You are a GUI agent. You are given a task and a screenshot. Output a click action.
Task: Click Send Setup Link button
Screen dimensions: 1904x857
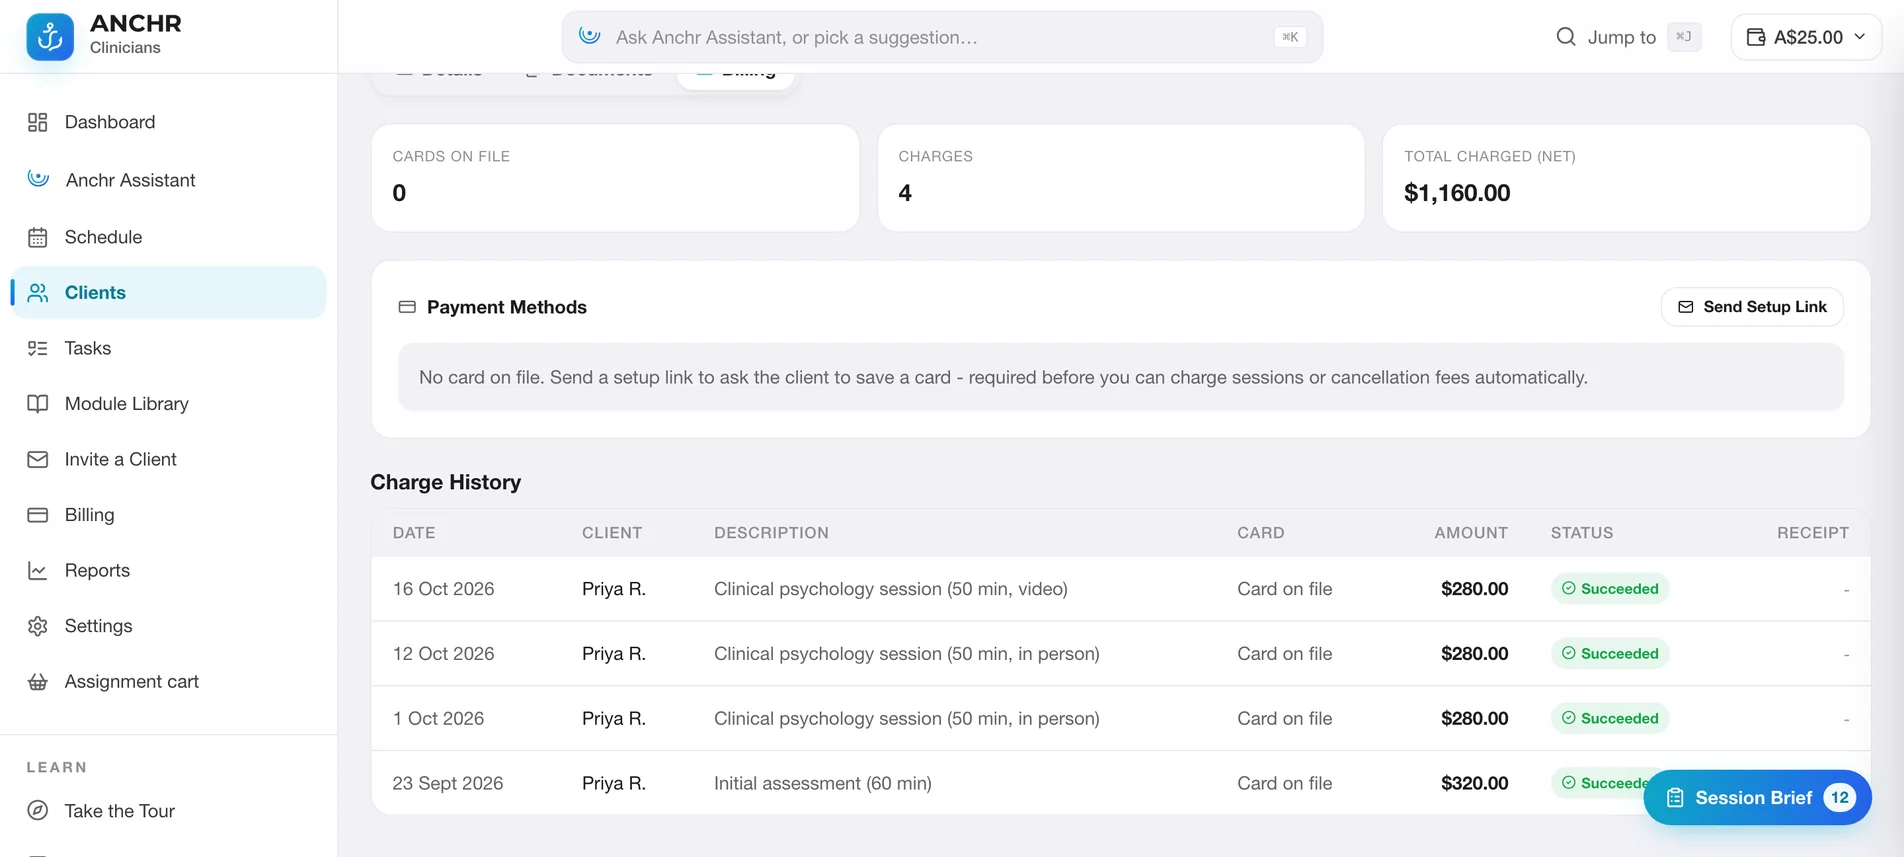click(x=1752, y=307)
